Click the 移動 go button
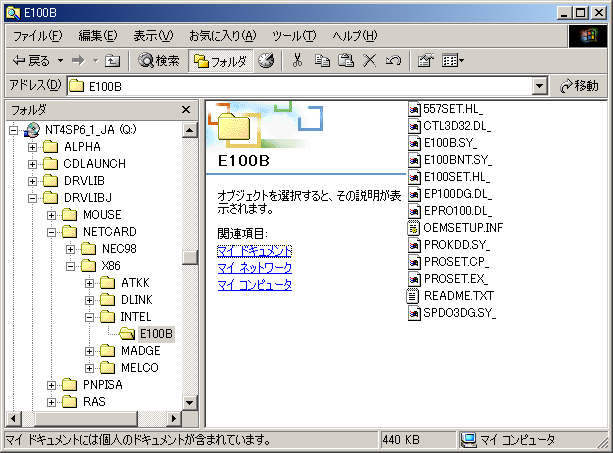This screenshot has width=613, height=453. [579, 86]
